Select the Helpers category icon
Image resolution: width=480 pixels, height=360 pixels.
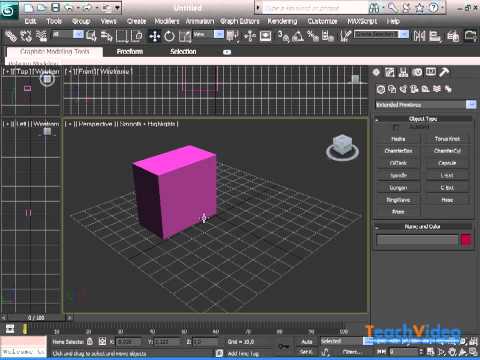(426, 89)
